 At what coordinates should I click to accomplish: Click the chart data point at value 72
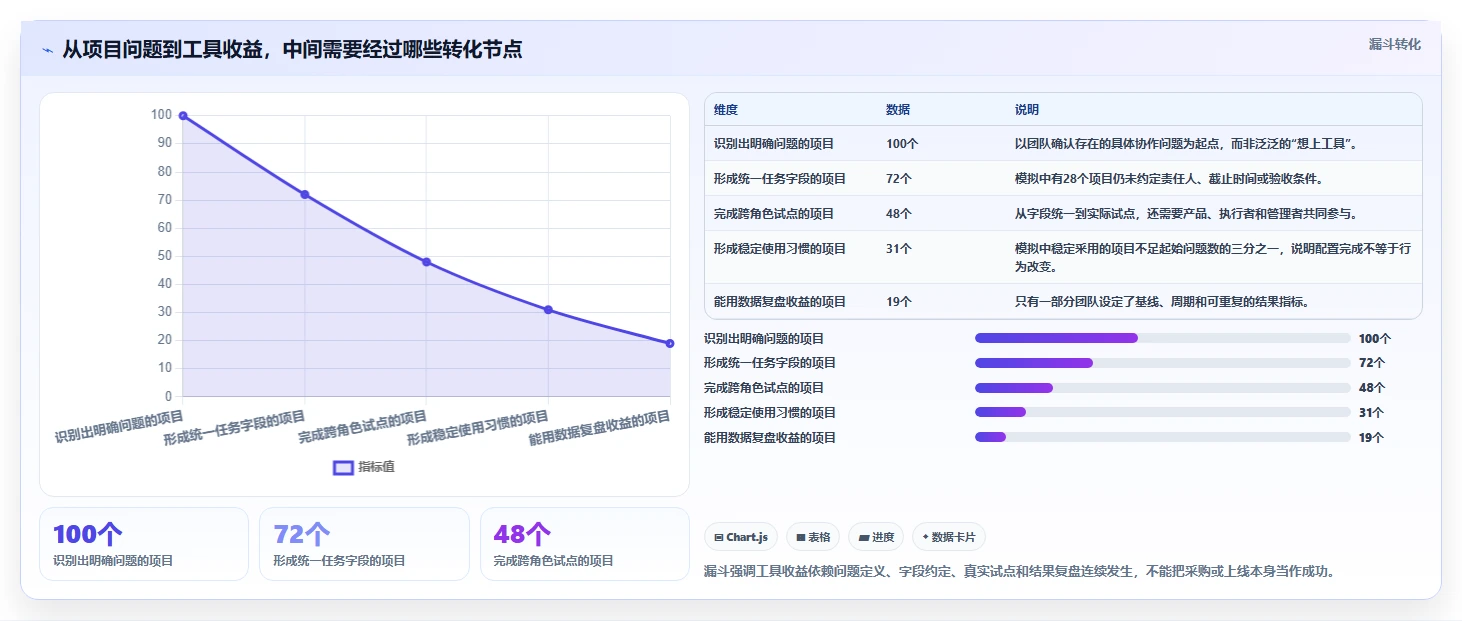[305, 194]
